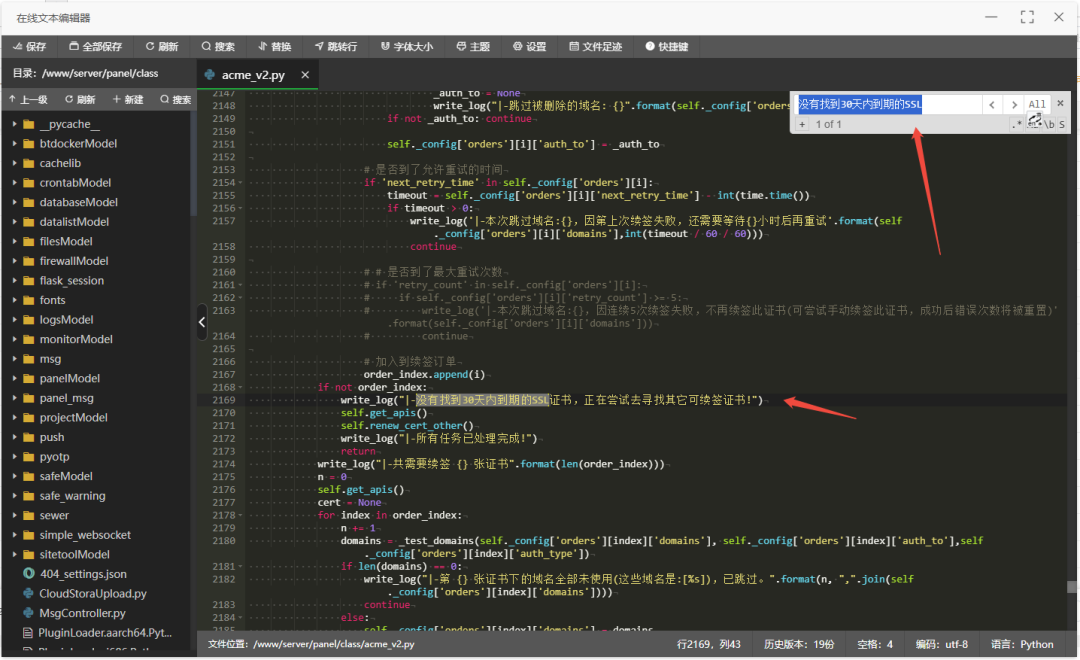Open 跳转行 (go to line) tool
1080x660 pixels.
(x=336, y=47)
